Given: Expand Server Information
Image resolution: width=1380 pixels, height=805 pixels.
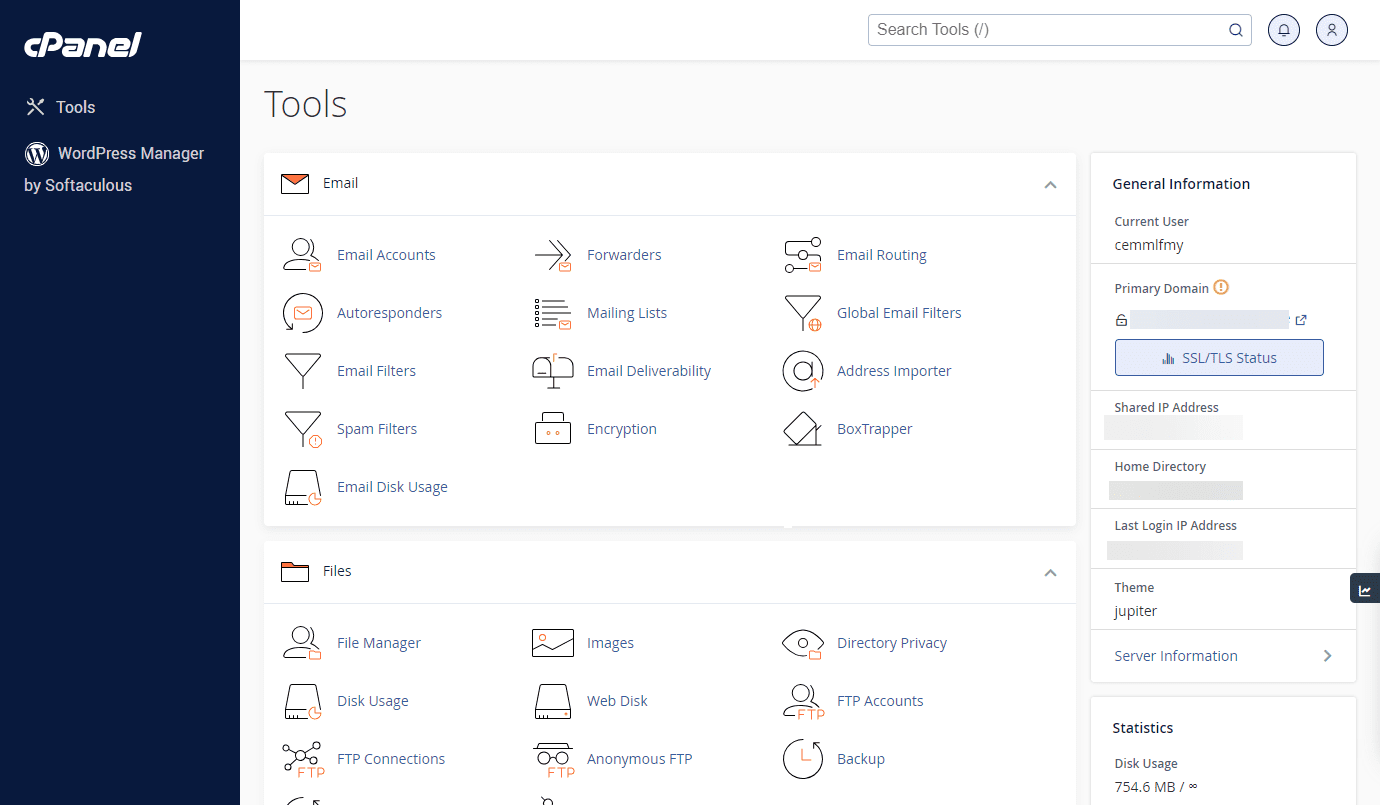Looking at the screenshot, I should coord(1222,655).
